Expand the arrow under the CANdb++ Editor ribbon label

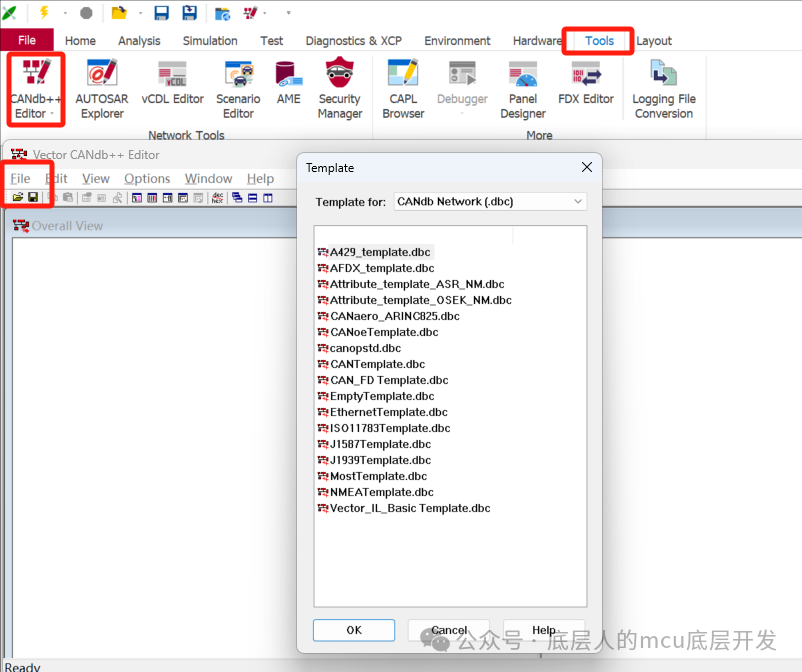52,114
